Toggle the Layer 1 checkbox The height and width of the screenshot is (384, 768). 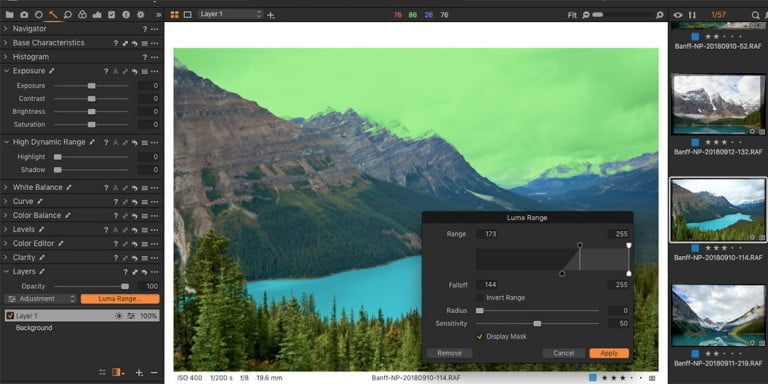pyautogui.click(x=10, y=316)
